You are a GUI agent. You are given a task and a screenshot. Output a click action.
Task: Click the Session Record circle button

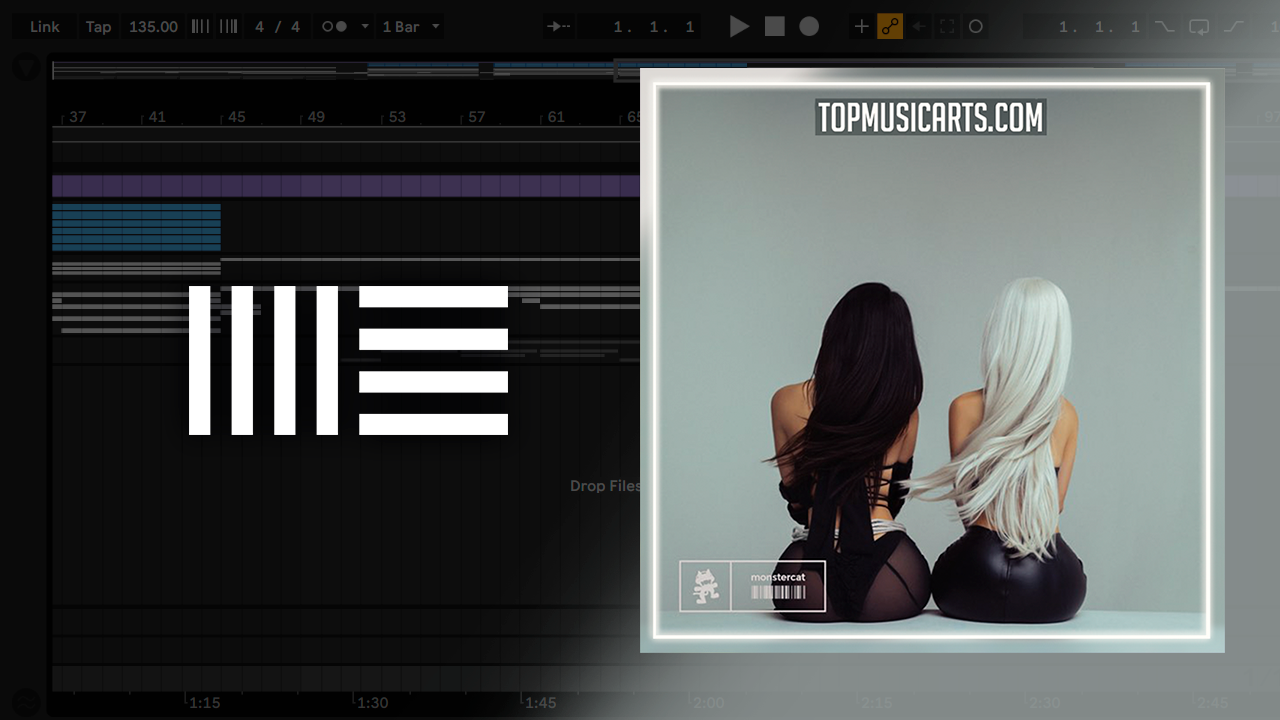click(x=976, y=27)
